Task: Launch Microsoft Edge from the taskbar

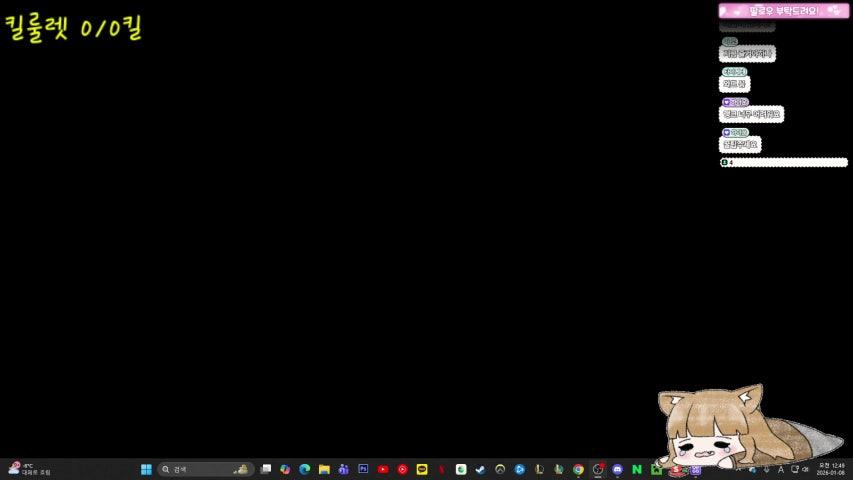Action: 305,469
